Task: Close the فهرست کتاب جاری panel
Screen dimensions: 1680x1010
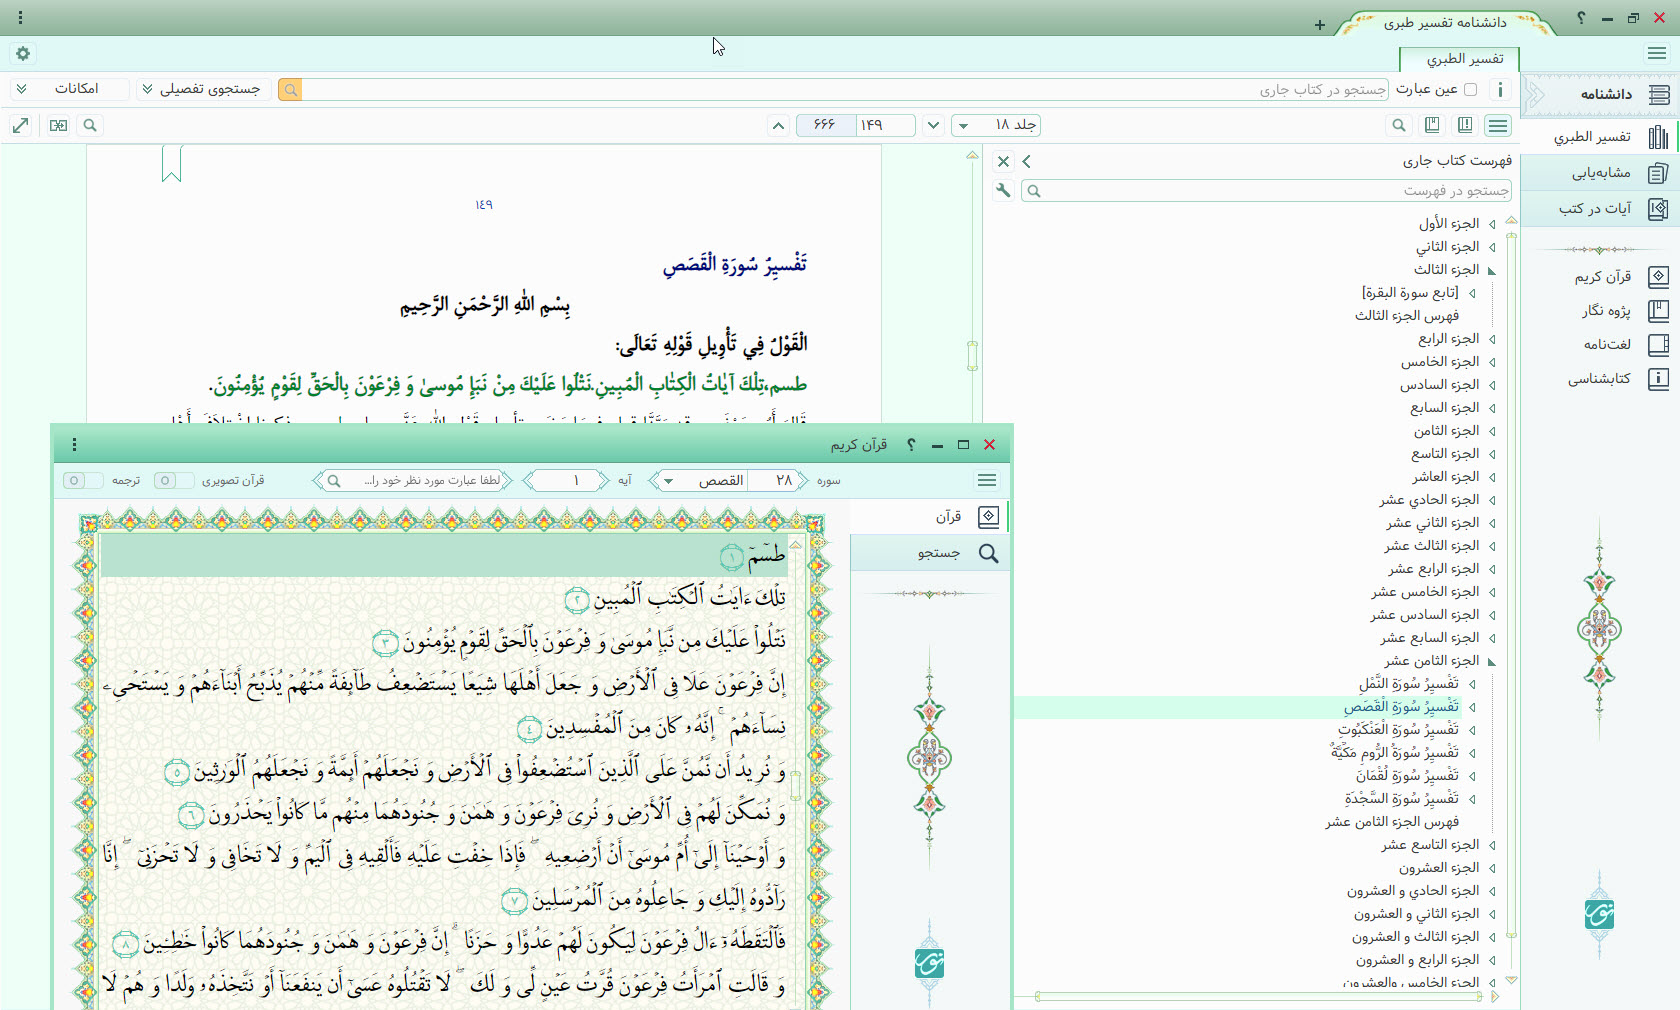Action: (x=1003, y=161)
